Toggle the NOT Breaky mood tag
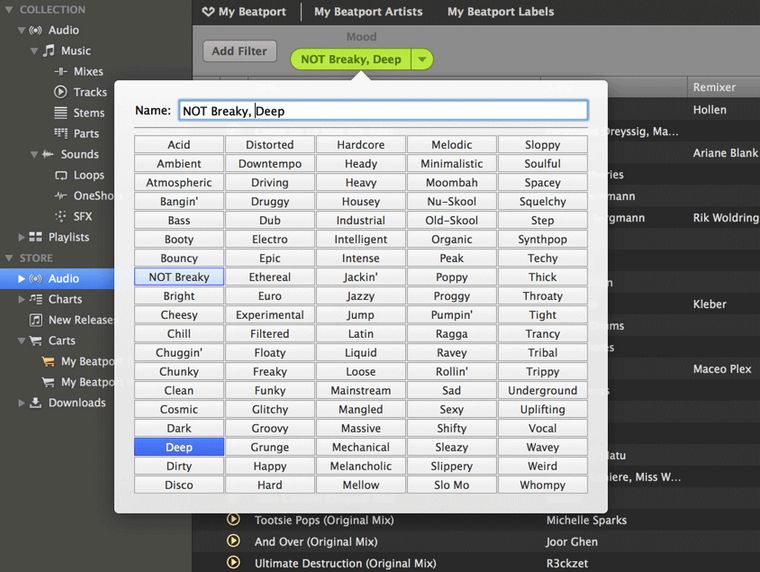760x572 pixels. [179, 277]
